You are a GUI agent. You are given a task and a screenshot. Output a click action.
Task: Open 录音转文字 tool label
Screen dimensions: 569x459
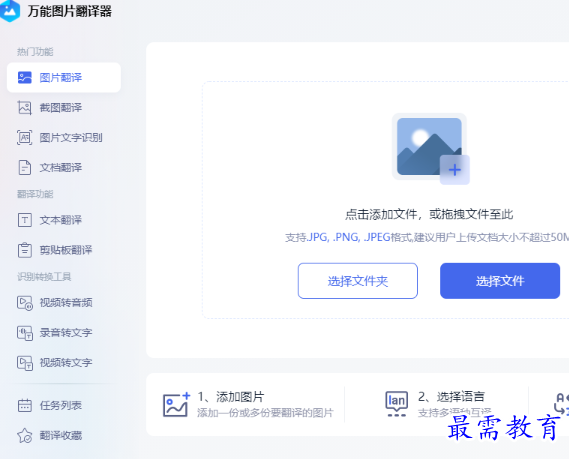(x=66, y=333)
